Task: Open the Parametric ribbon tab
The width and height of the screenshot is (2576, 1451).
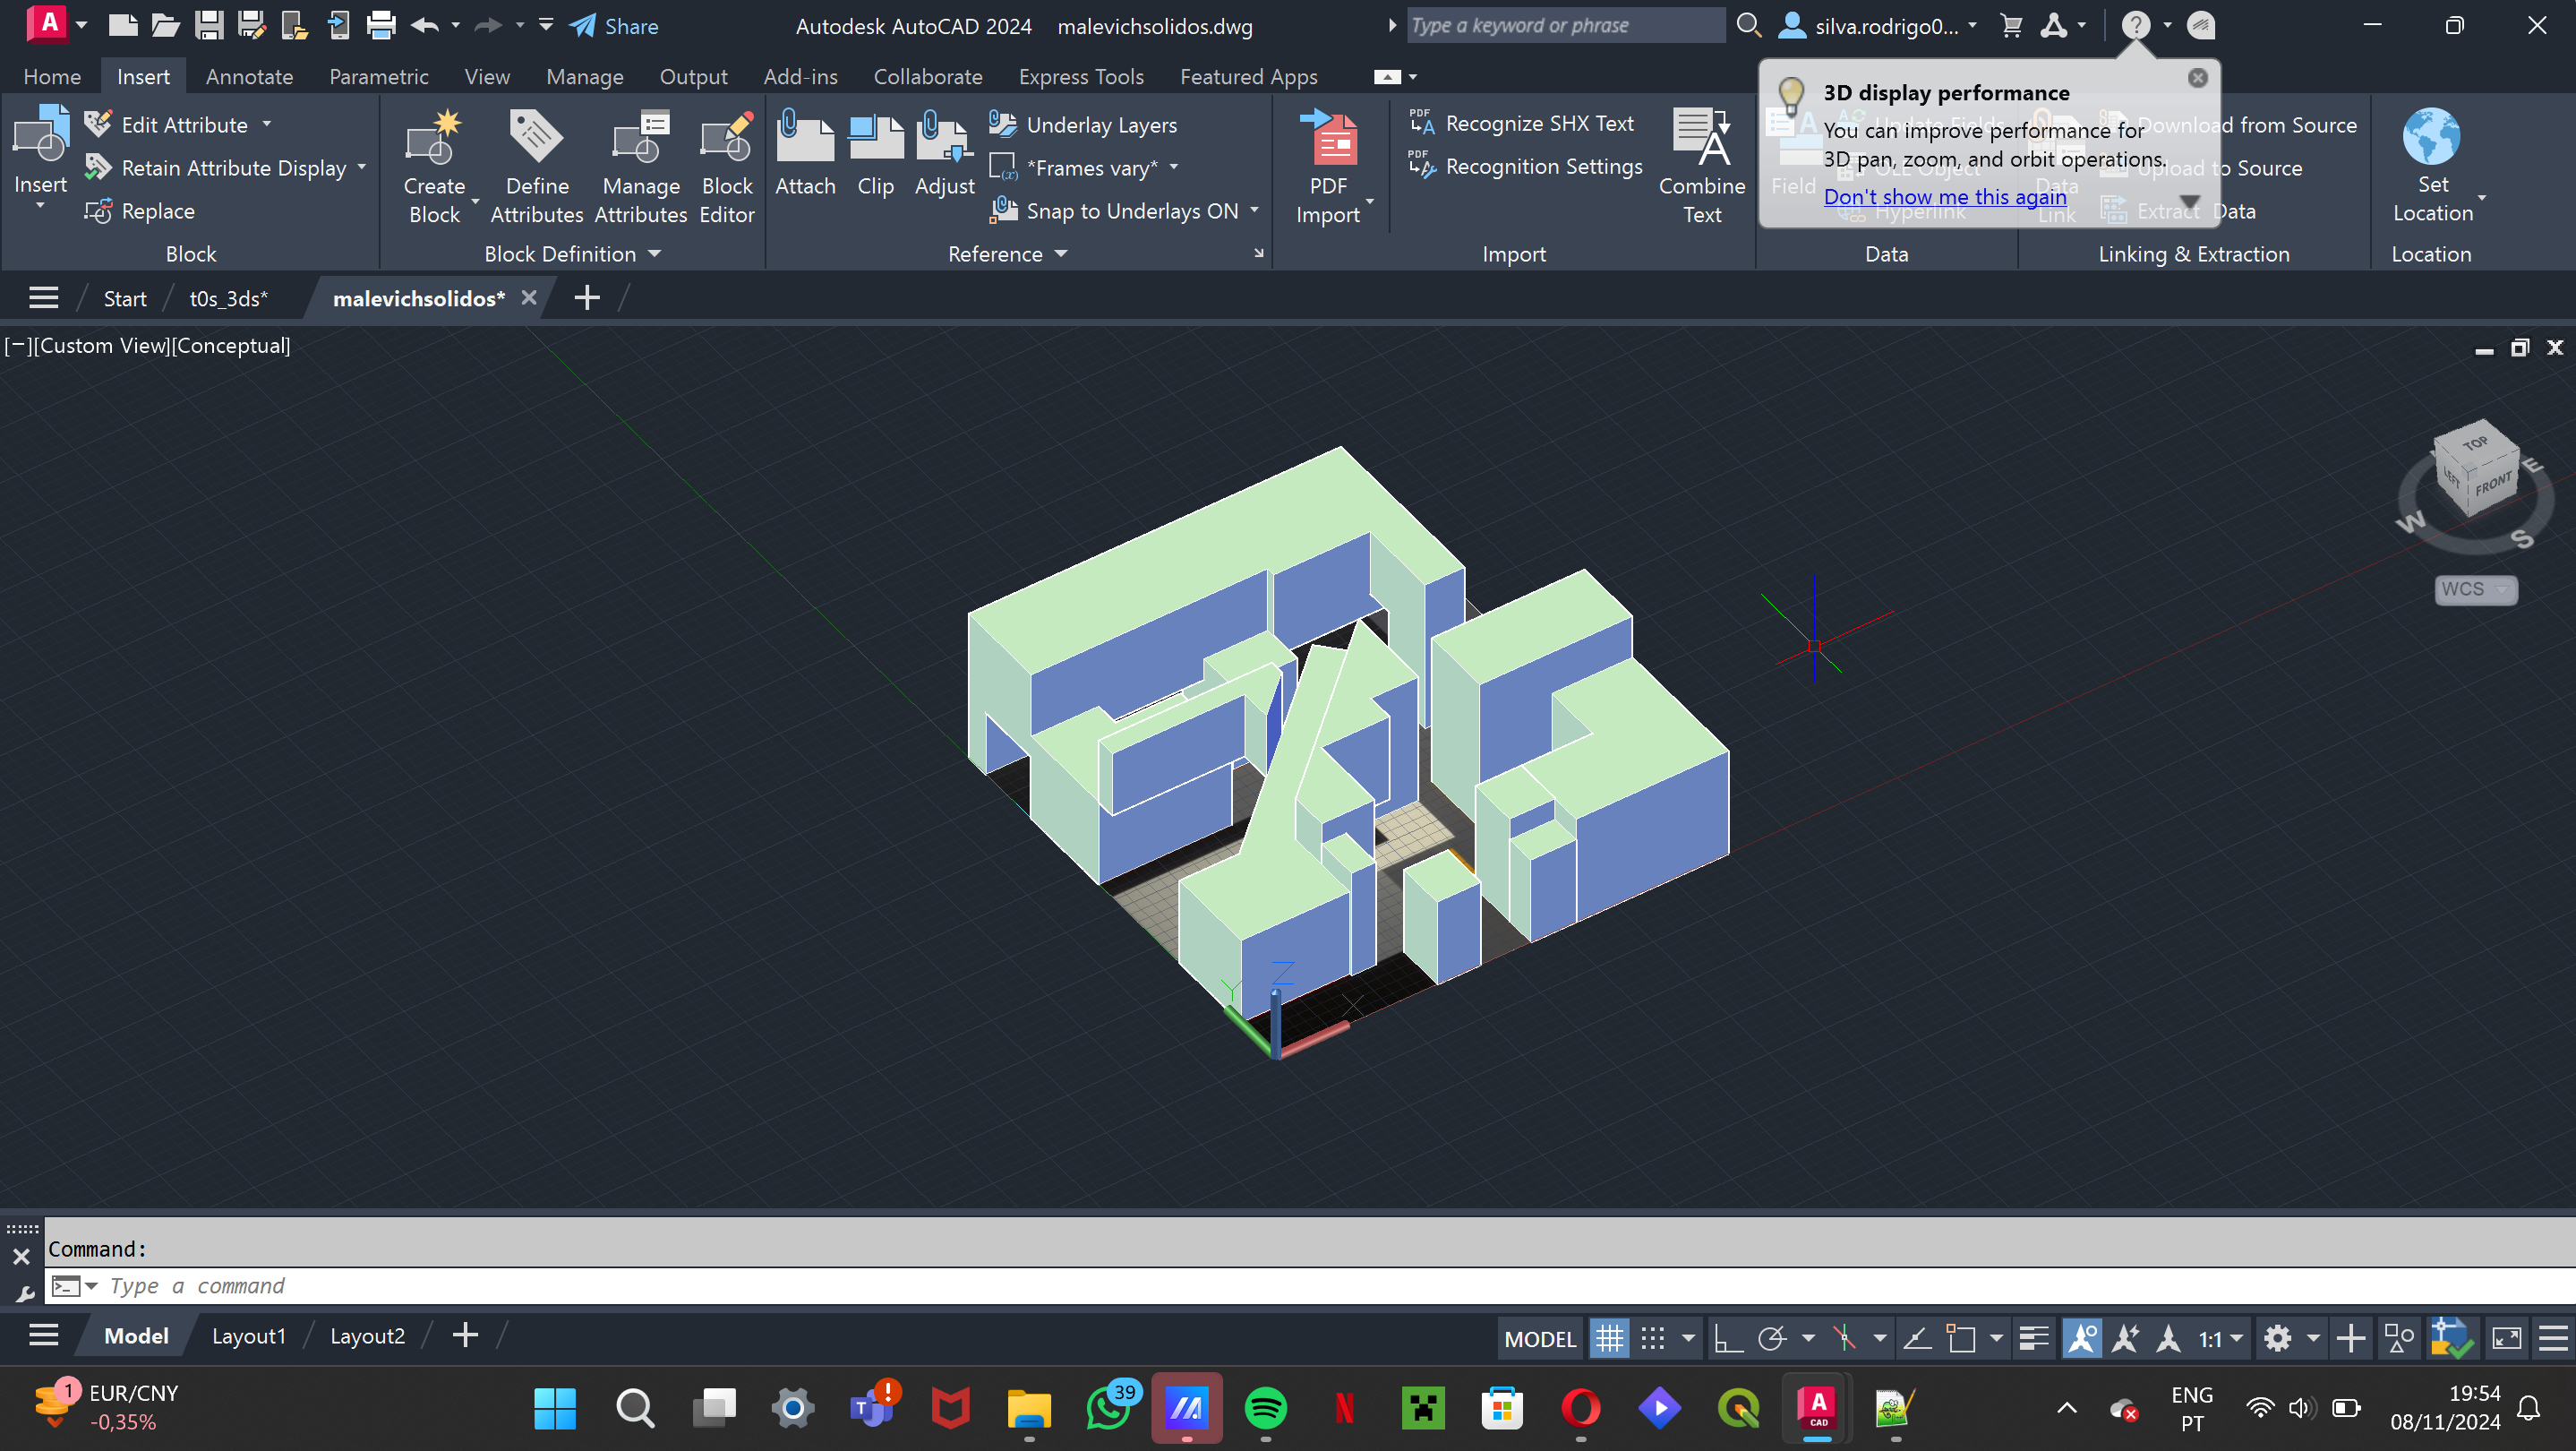Action: click(x=378, y=76)
